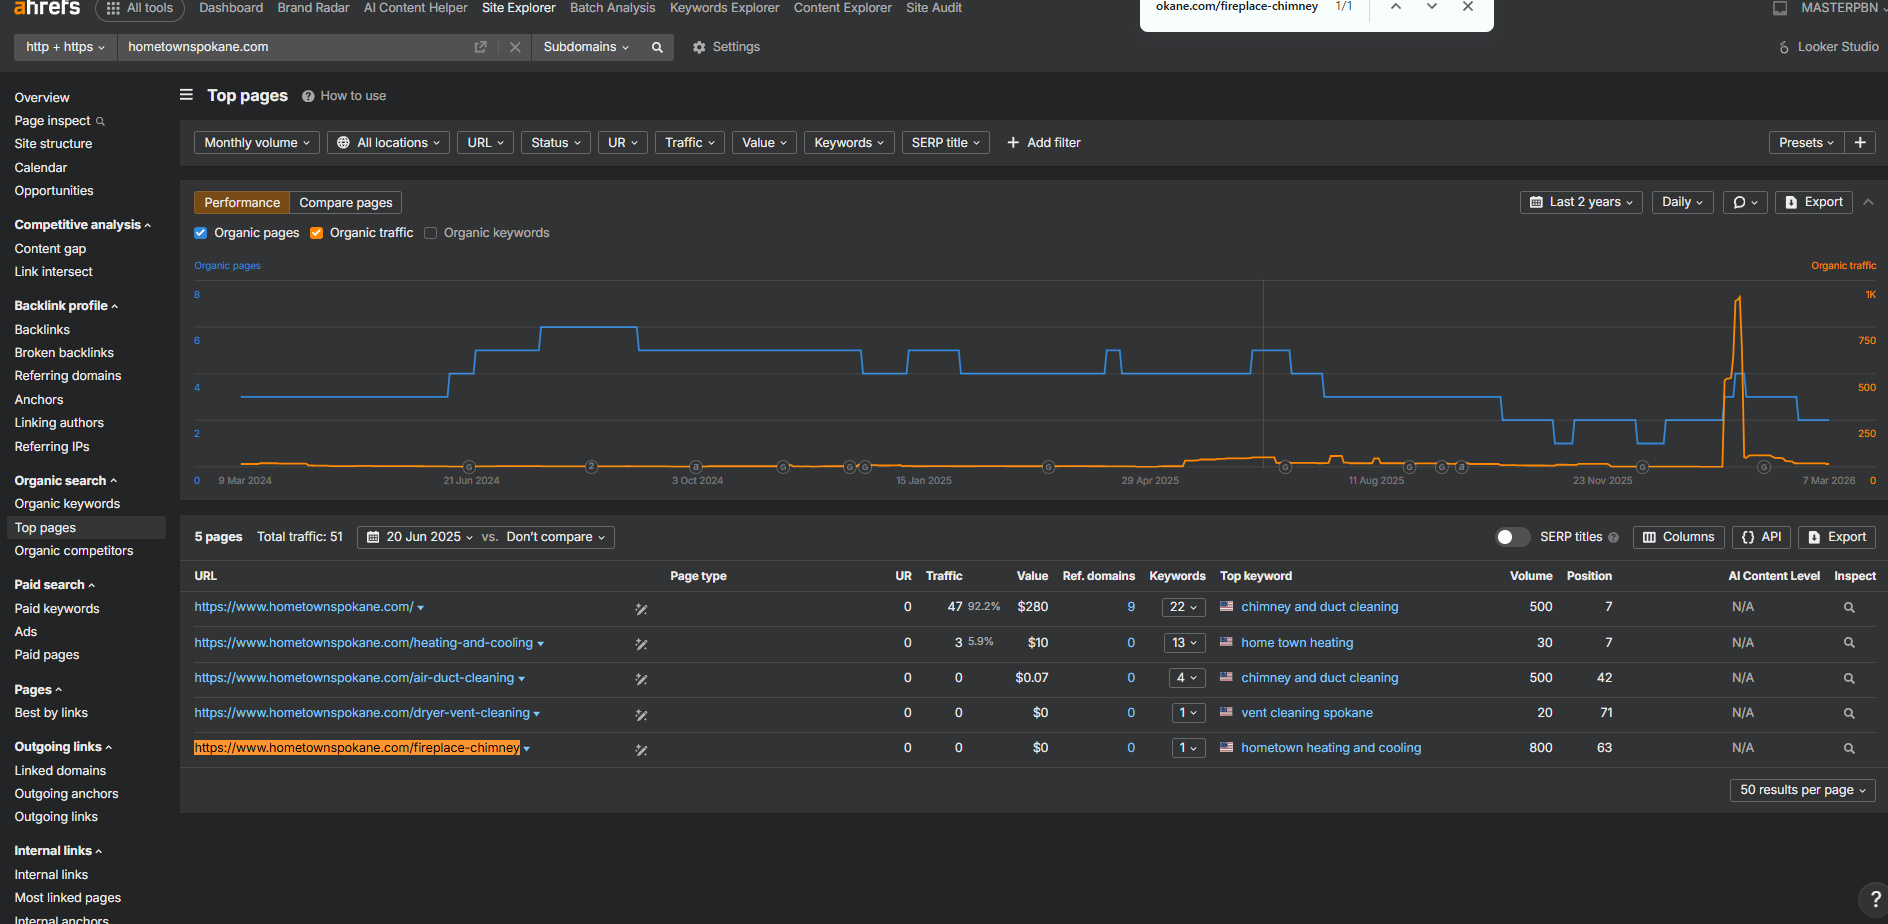This screenshot has height=924, width=1888.
Task: Inspect the air-duct-cleaning page row
Action: 1849,678
